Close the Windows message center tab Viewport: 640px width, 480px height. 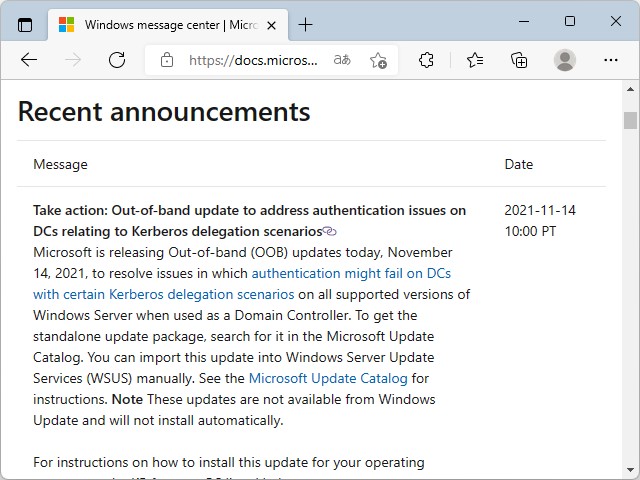click(x=273, y=24)
